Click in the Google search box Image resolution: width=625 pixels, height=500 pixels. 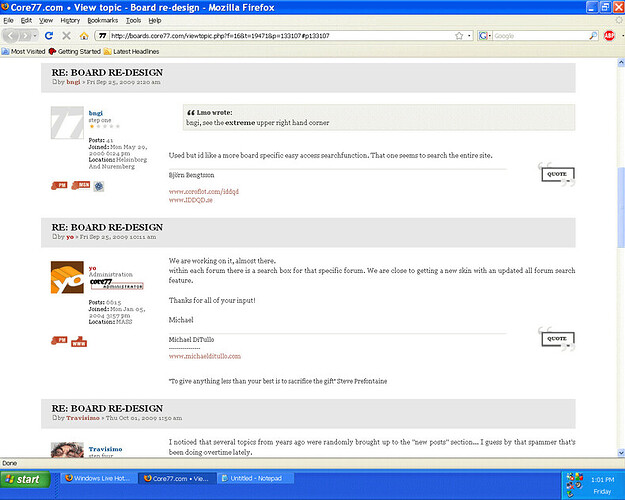(540, 36)
